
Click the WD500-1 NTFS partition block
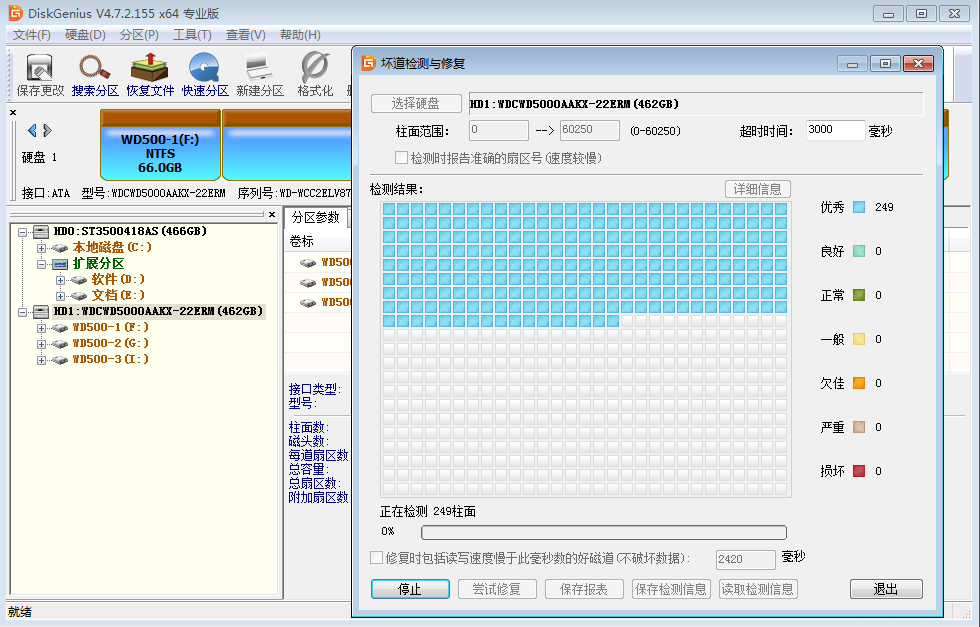159,150
